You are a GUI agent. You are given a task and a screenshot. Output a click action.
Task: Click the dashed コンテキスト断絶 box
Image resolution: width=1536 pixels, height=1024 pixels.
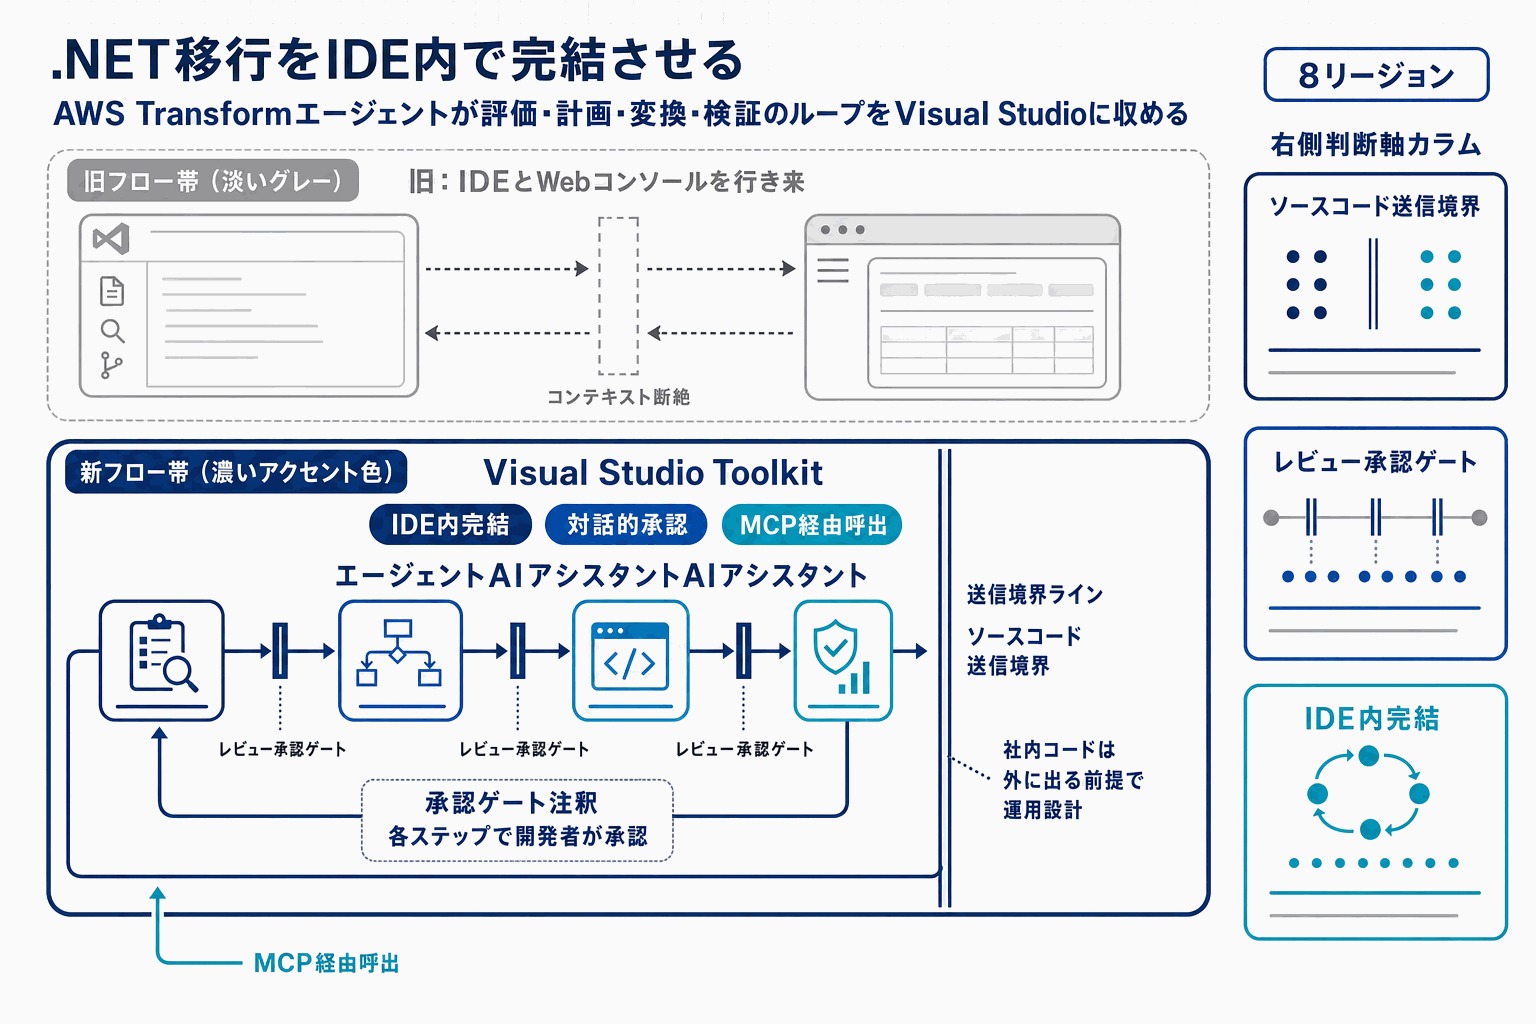(x=619, y=296)
